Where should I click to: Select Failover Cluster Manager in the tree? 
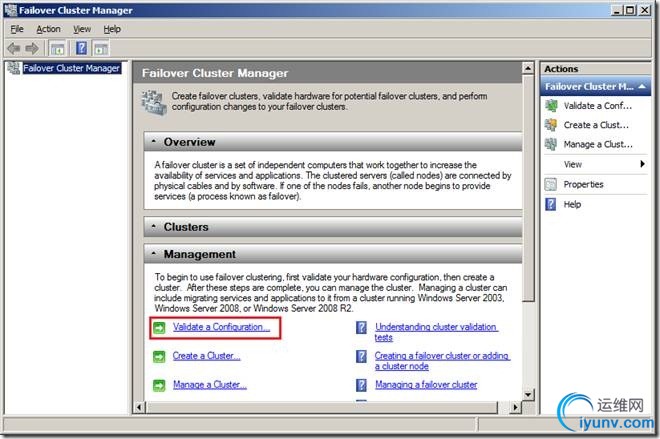point(72,68)
